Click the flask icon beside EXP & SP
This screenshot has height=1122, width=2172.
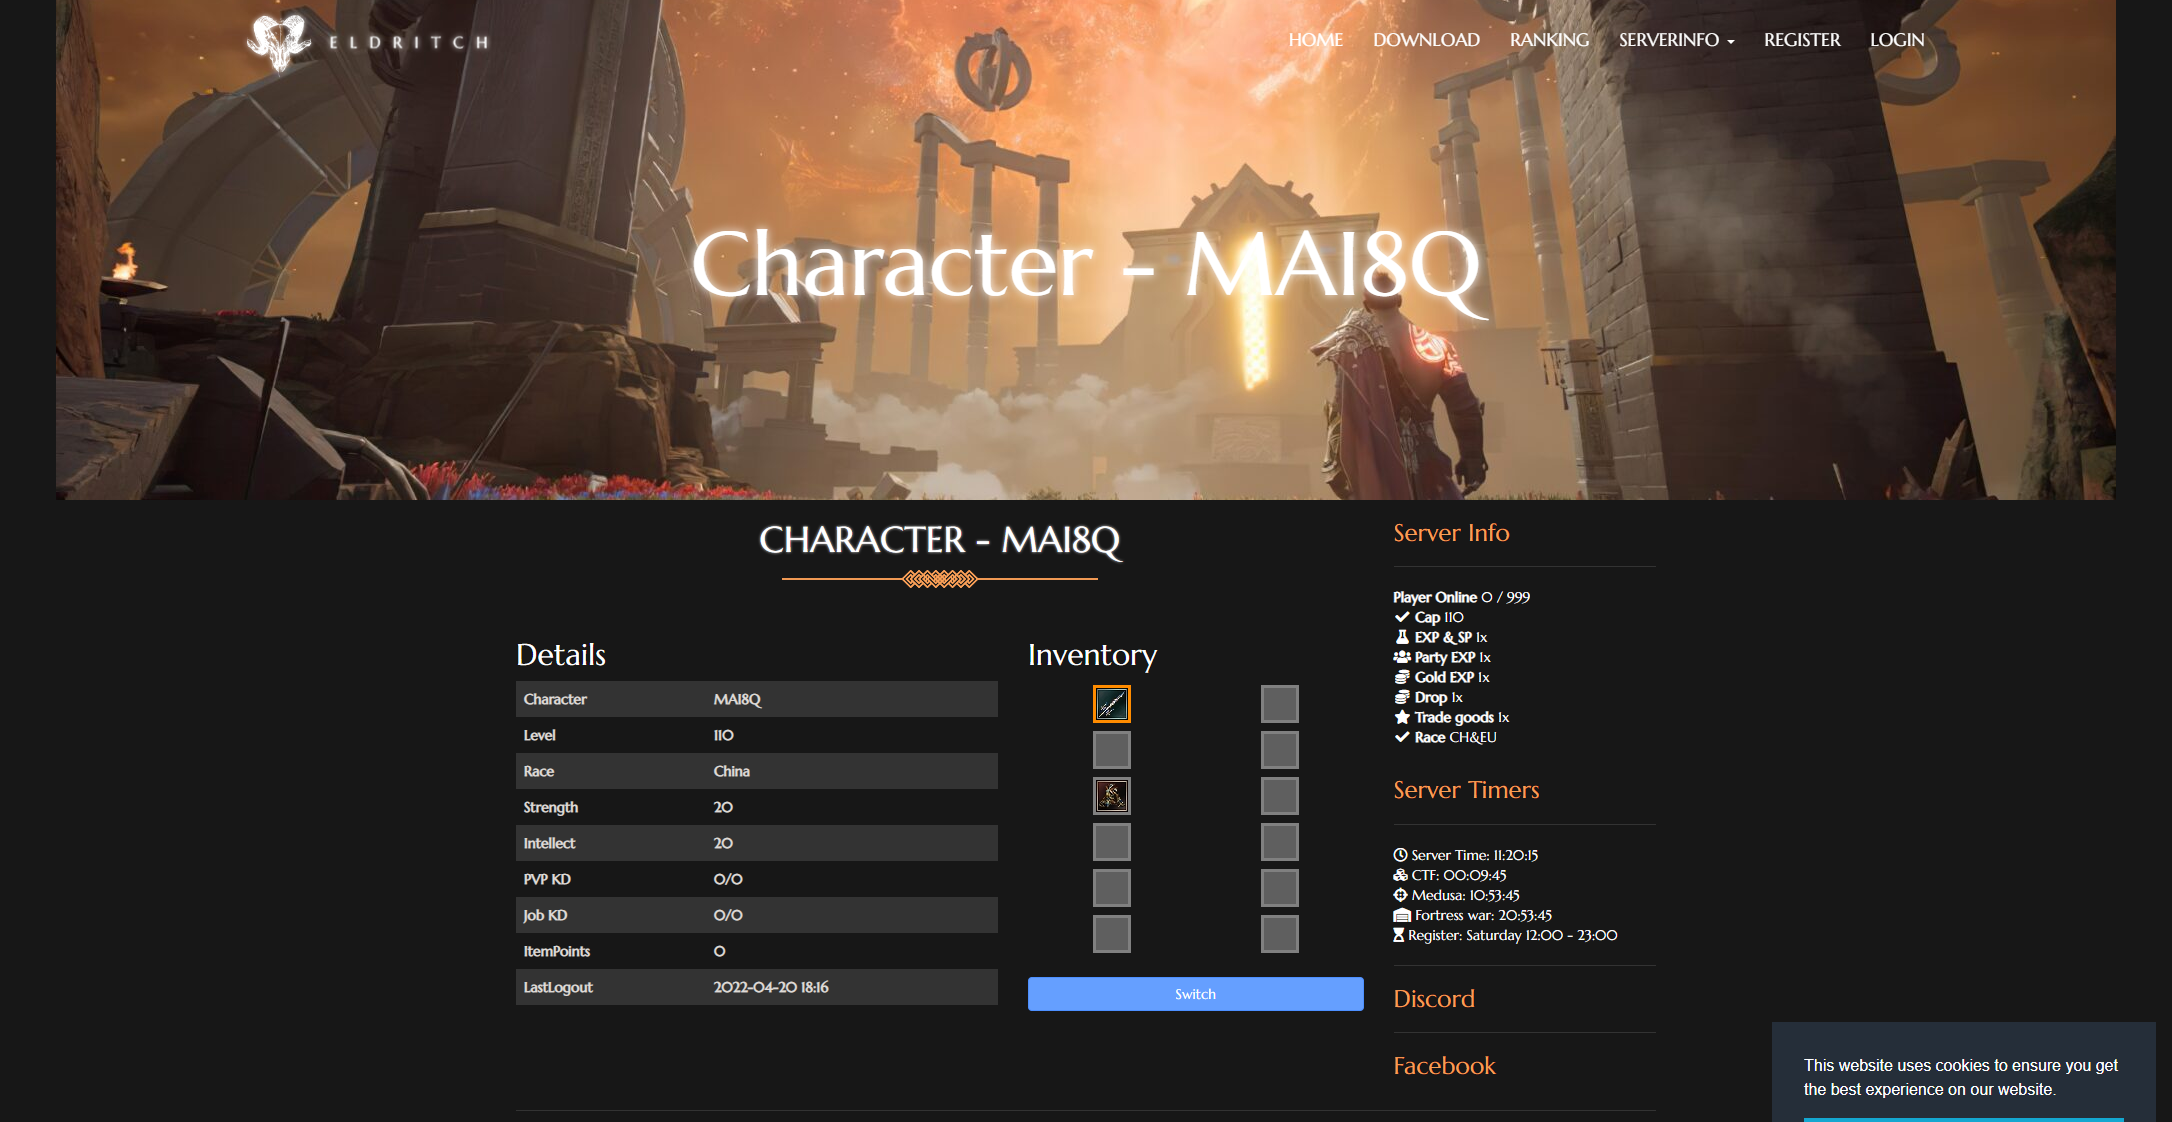coord(1402,637)
